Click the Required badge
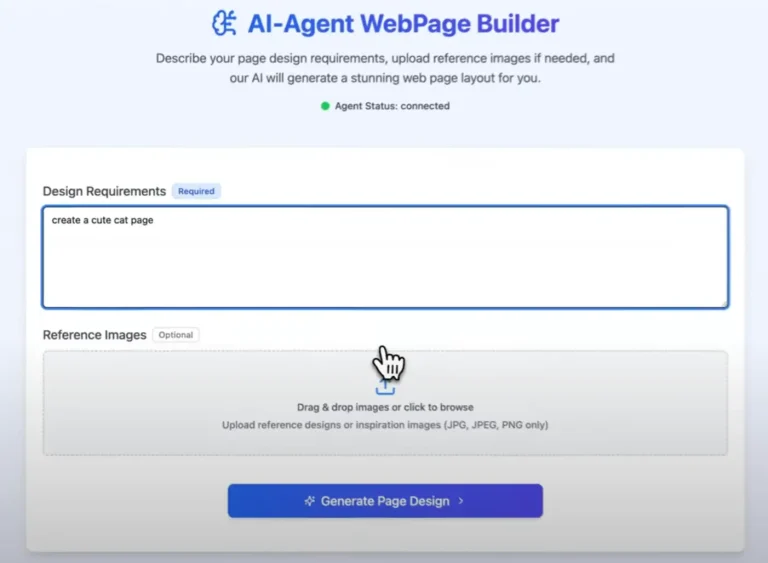 coord(196,191)
